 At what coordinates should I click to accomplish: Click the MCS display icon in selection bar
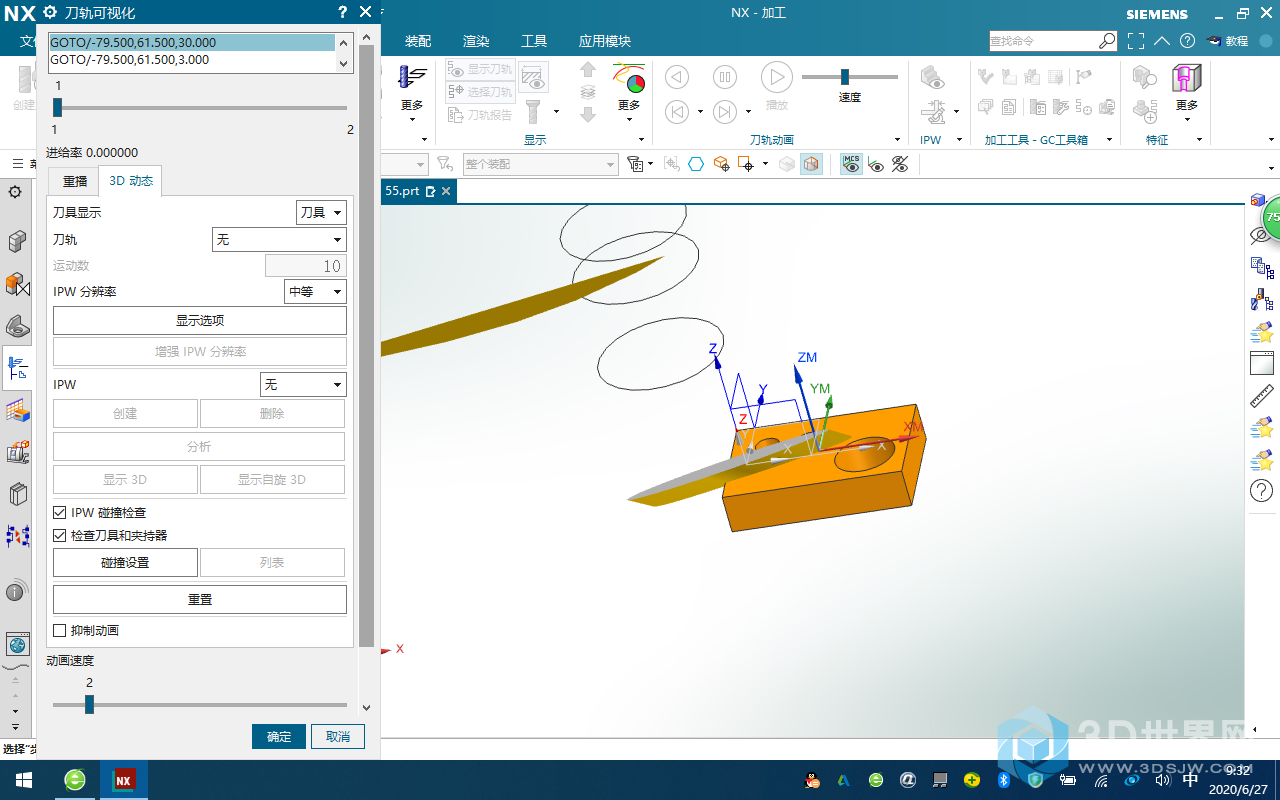click(851, 164)
